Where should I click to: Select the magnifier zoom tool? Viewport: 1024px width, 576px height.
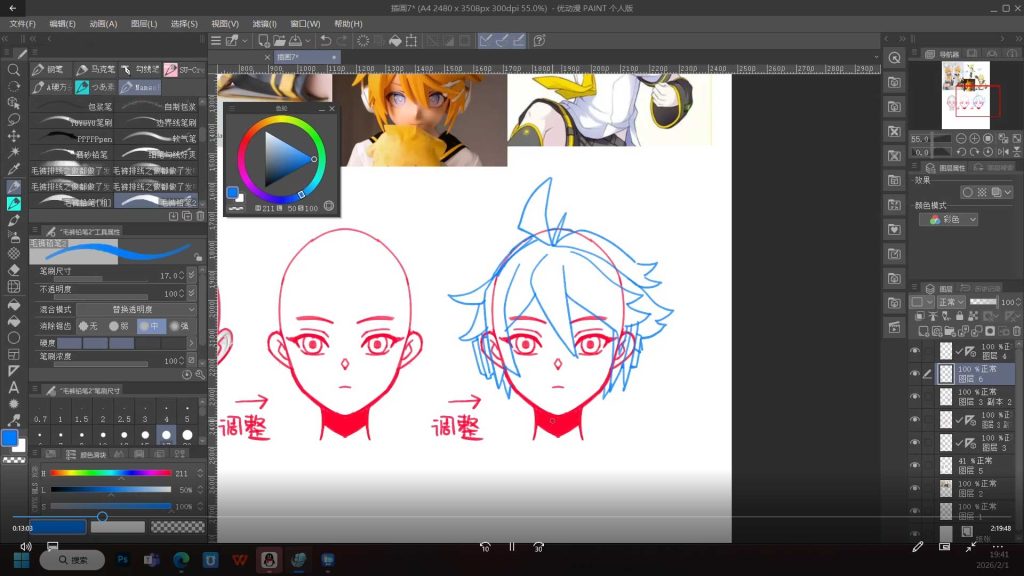coord(13,69)
